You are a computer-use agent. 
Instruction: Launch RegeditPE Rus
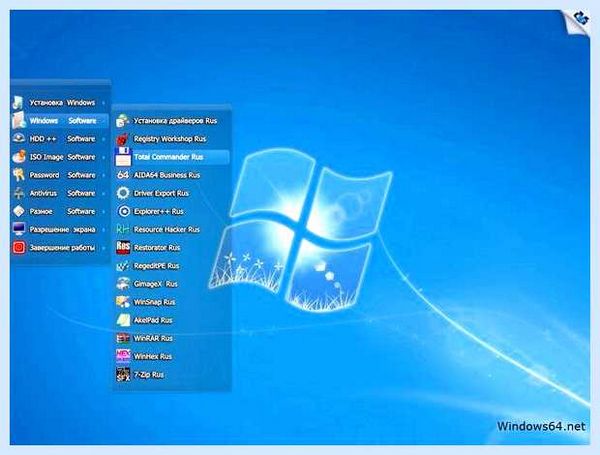[172, 266]
